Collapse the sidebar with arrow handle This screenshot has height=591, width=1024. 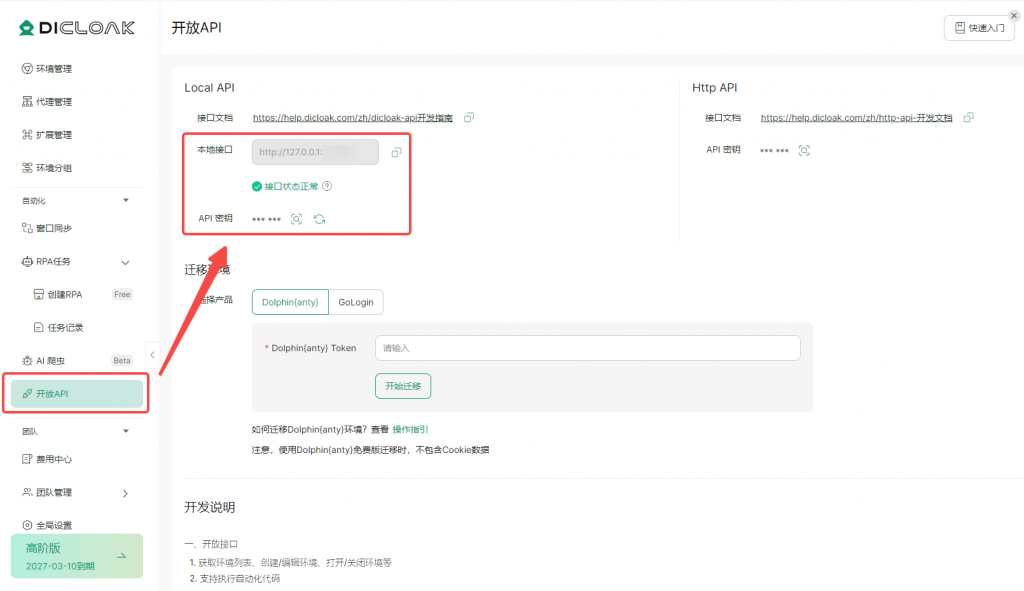point(152,354)
